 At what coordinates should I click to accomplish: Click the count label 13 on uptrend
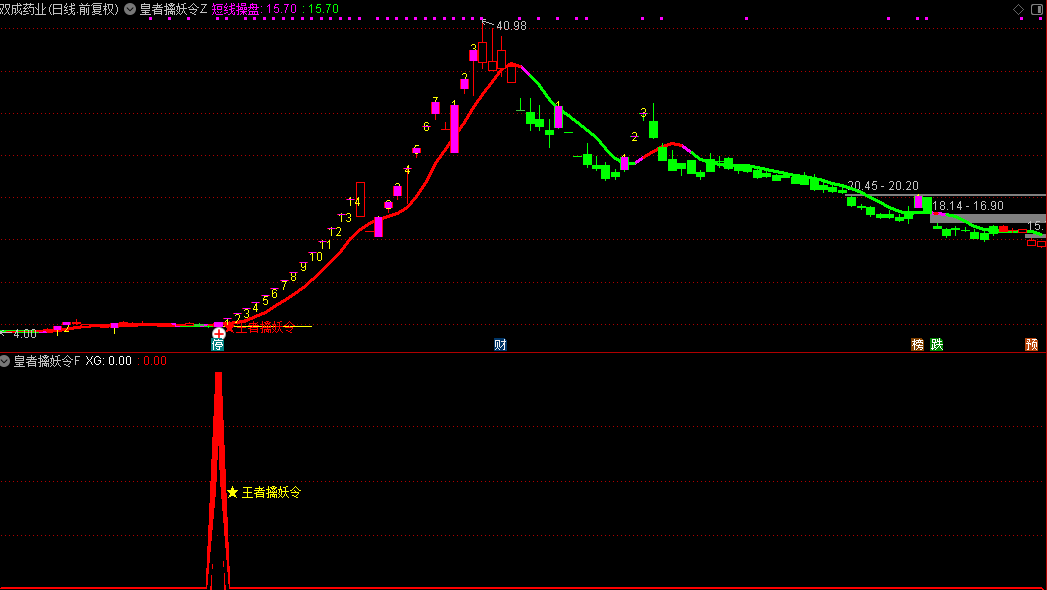click(345, 218)
